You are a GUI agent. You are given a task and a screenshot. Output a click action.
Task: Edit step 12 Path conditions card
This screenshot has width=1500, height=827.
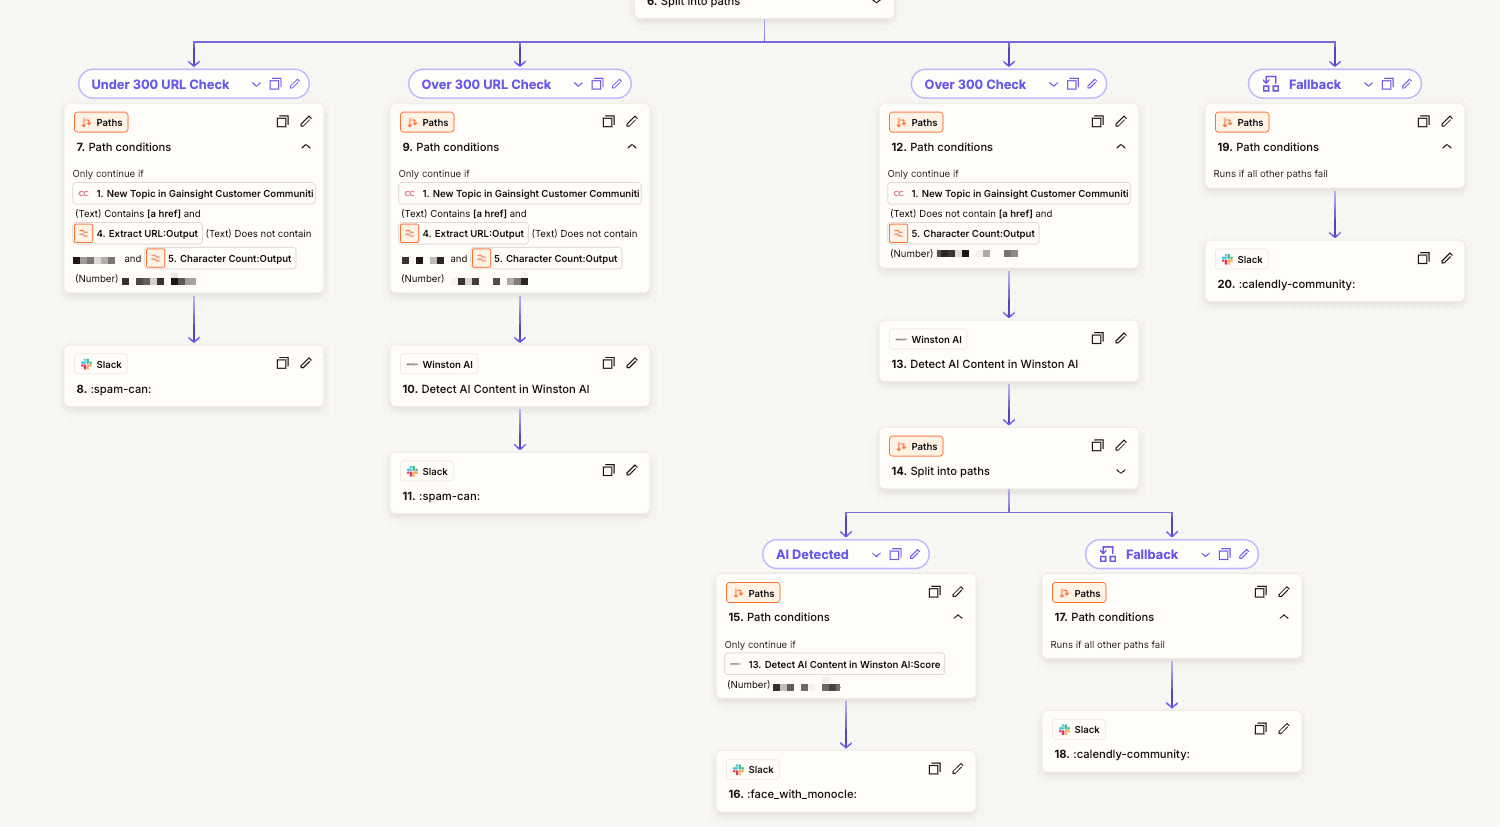click(1121, 122)
